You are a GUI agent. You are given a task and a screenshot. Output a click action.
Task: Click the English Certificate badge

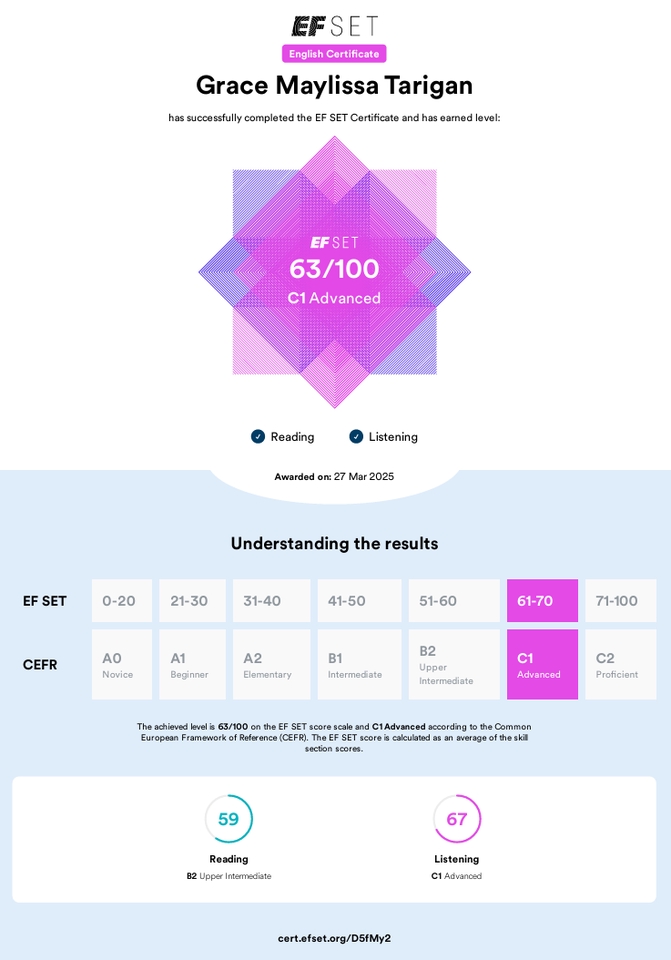pos(334,54)
